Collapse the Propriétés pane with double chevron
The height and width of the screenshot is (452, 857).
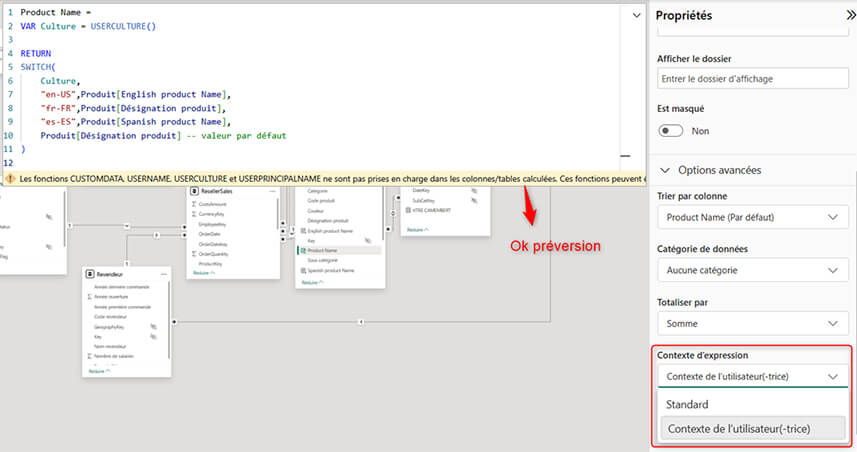coord(850,15)
